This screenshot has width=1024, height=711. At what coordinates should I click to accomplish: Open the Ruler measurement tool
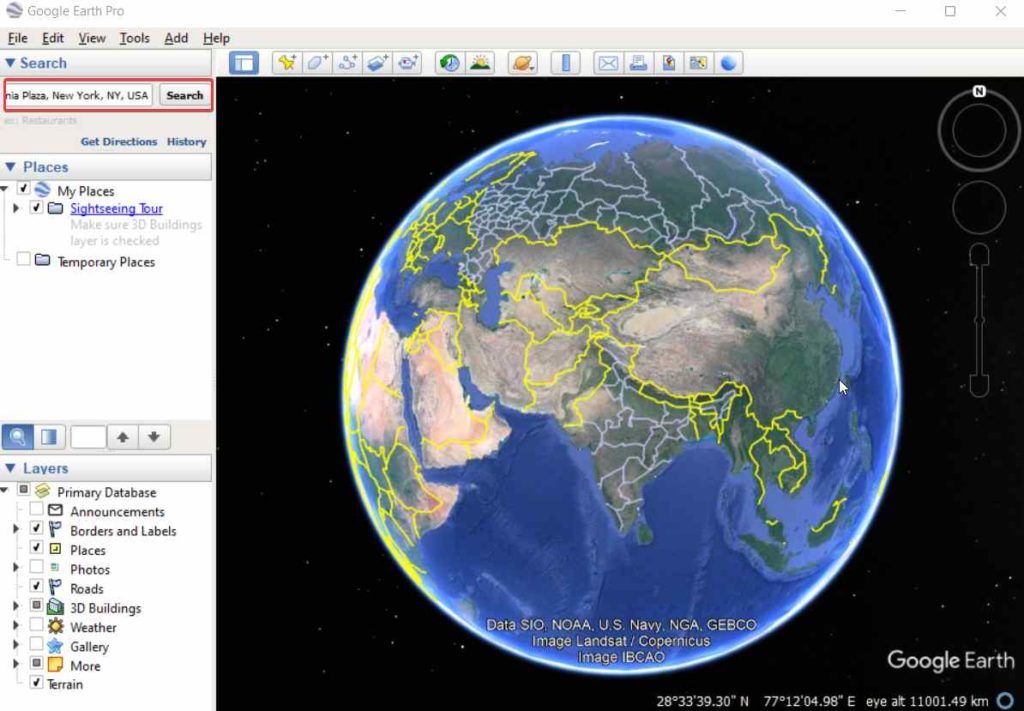tap(566, 63)
